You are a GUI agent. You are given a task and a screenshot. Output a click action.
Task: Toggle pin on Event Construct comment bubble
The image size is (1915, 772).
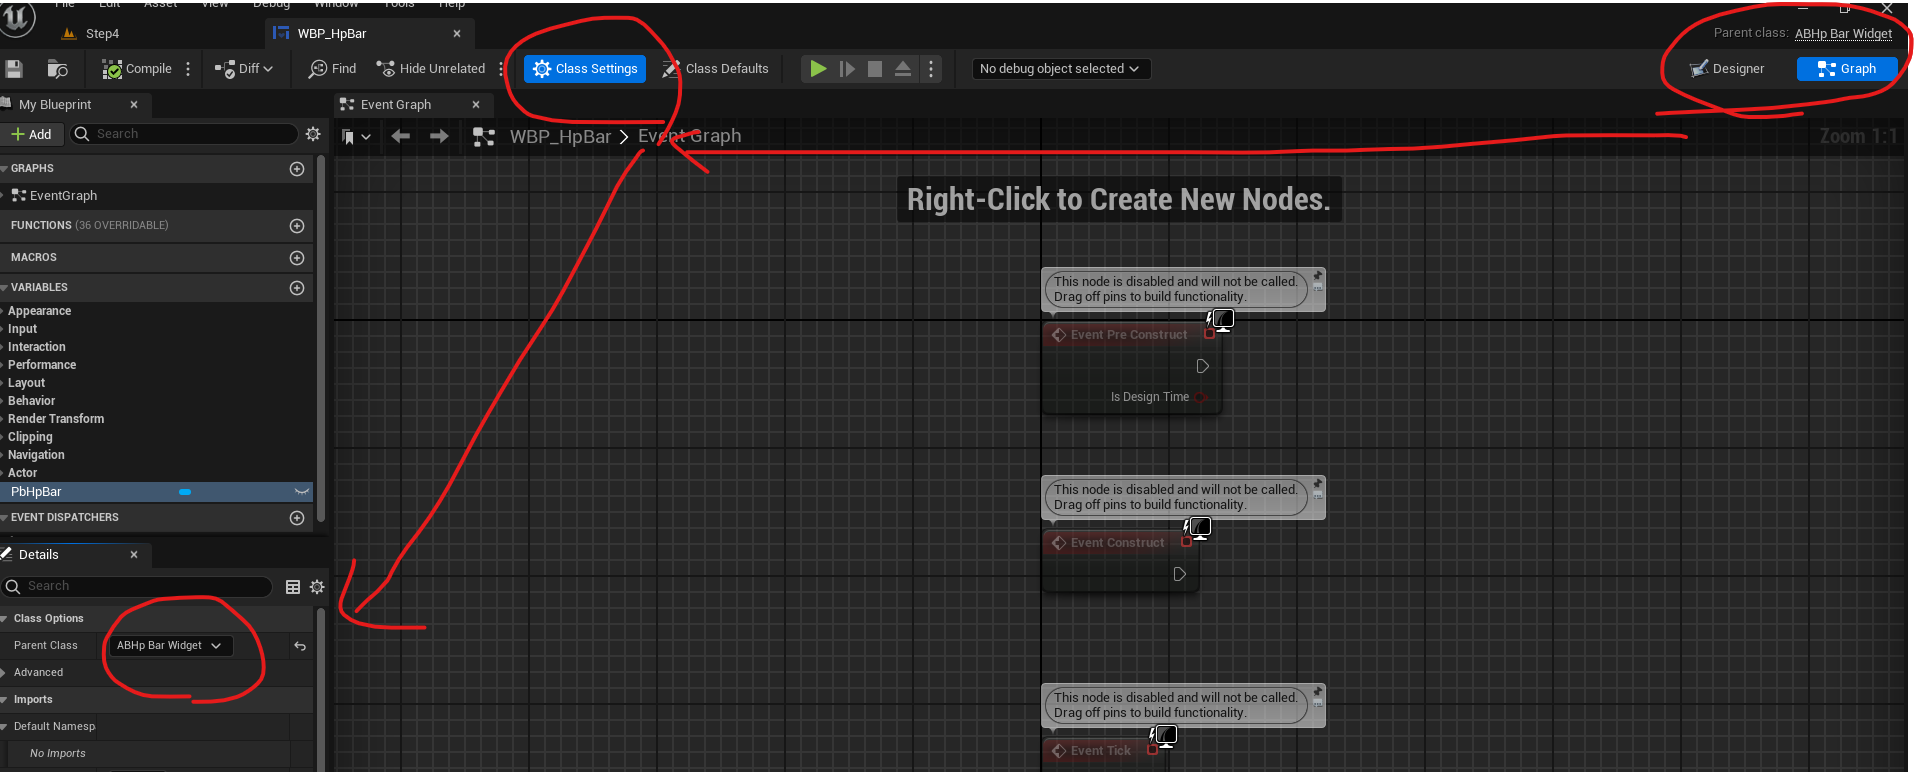click(1317, 483)
